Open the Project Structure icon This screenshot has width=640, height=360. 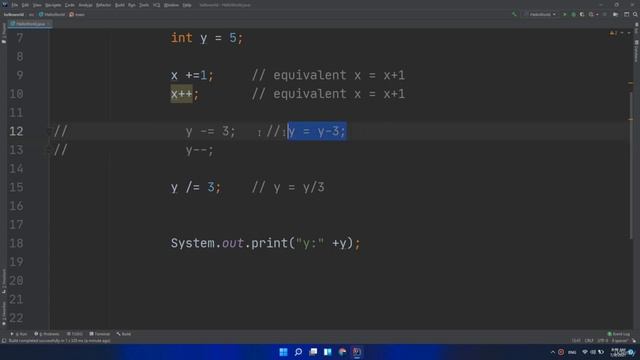(x=616, y=14)
